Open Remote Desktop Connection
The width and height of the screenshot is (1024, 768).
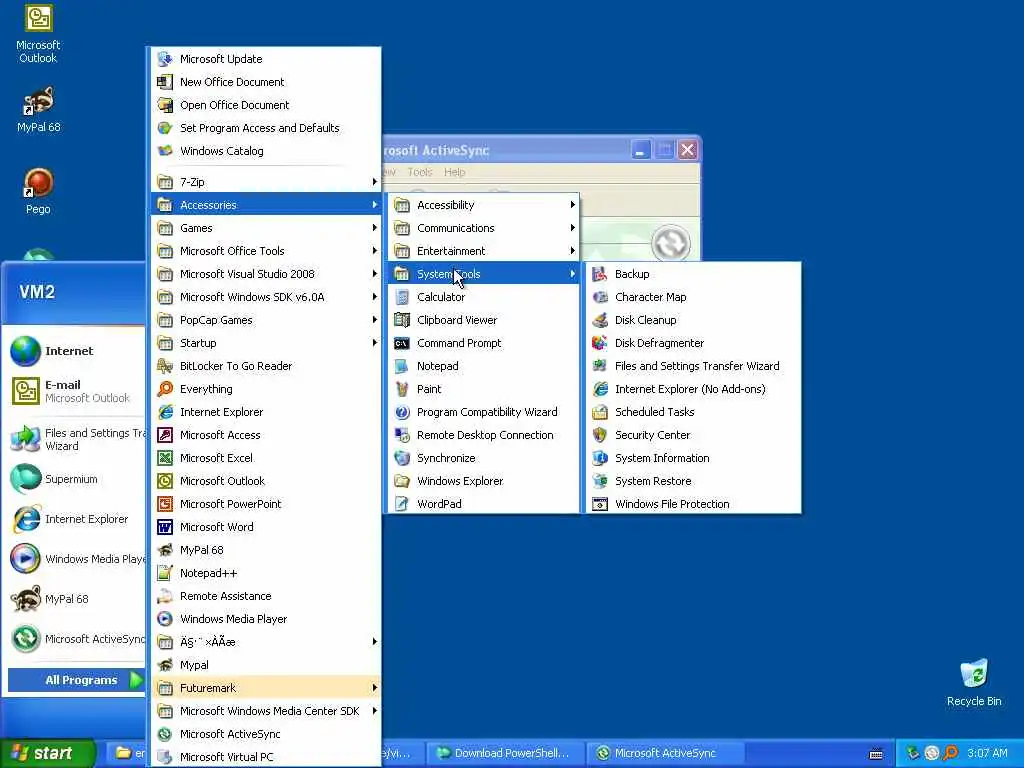pos(483,435)
